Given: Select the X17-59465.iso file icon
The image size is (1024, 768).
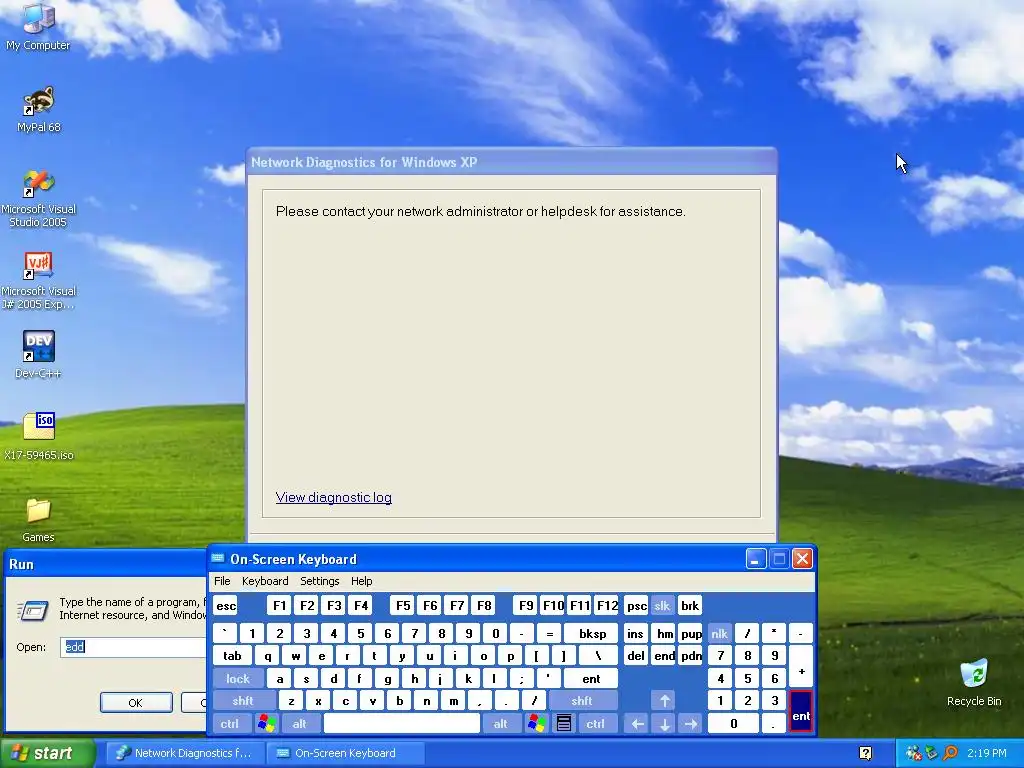Looking at the screenshot, I should [x=38, y=436].
